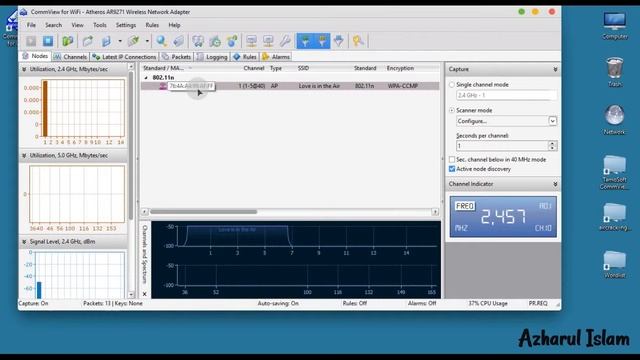Click the Seconds per channel input field
This screenshot has width=640, height=360.
click(x=502, y=146)
